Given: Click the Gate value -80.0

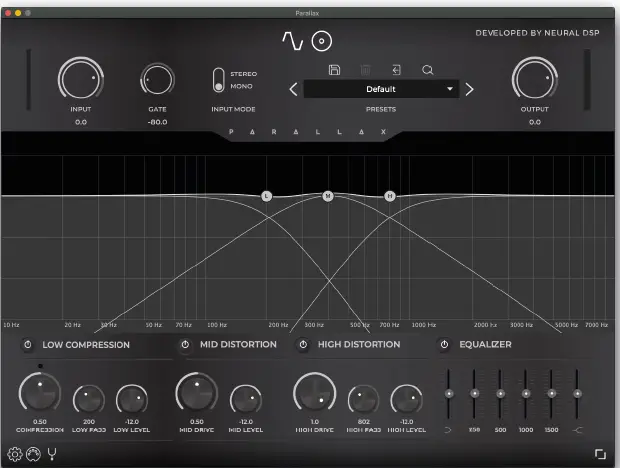Looking at the screenshot, I should coord(157,122).
